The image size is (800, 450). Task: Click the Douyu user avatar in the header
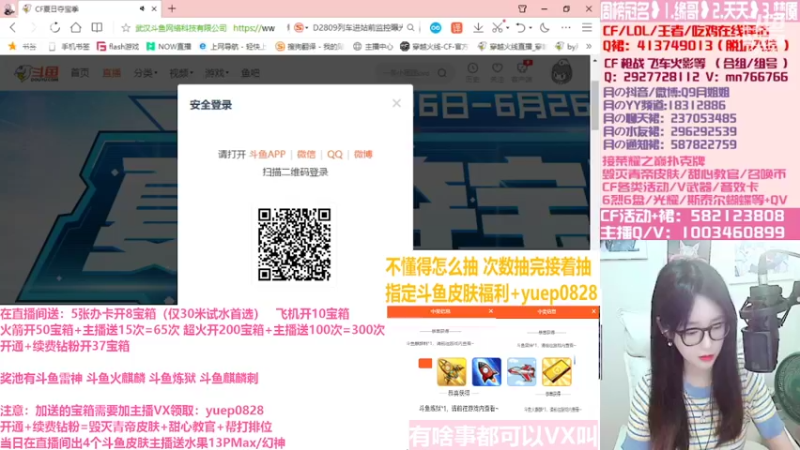(x=562, y=71)
